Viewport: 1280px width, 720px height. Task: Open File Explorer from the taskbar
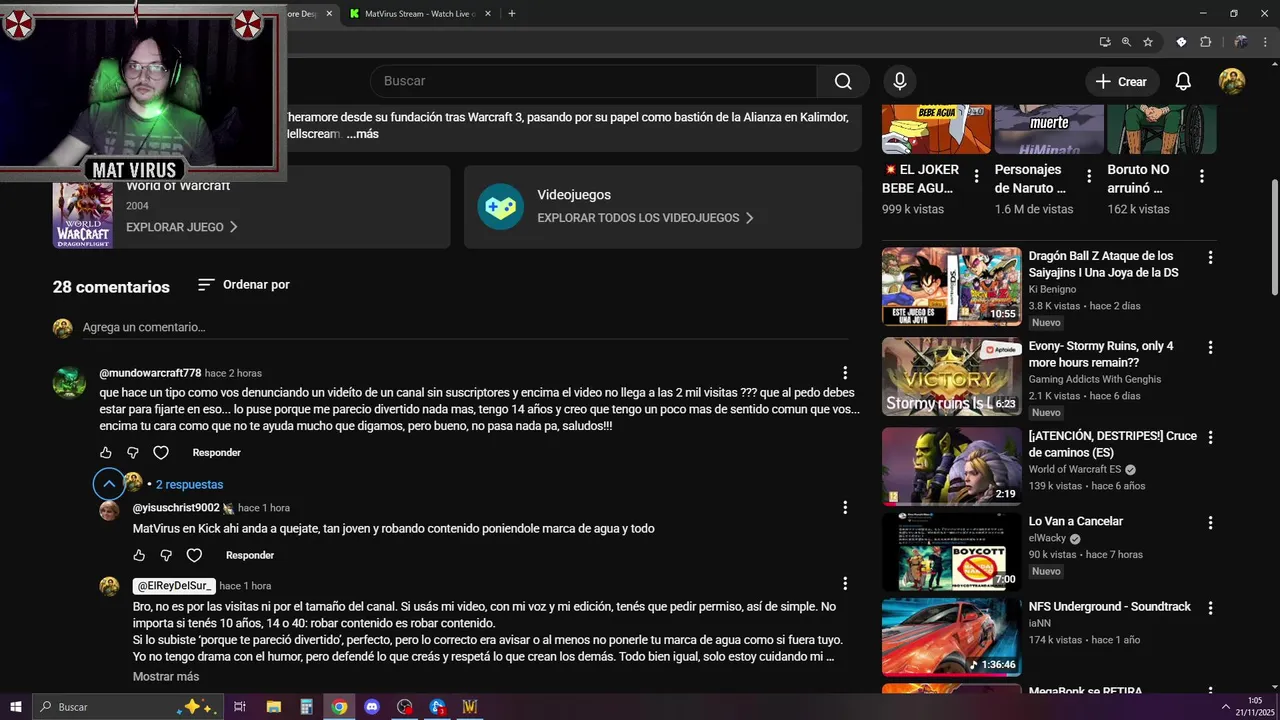[273, 707]
